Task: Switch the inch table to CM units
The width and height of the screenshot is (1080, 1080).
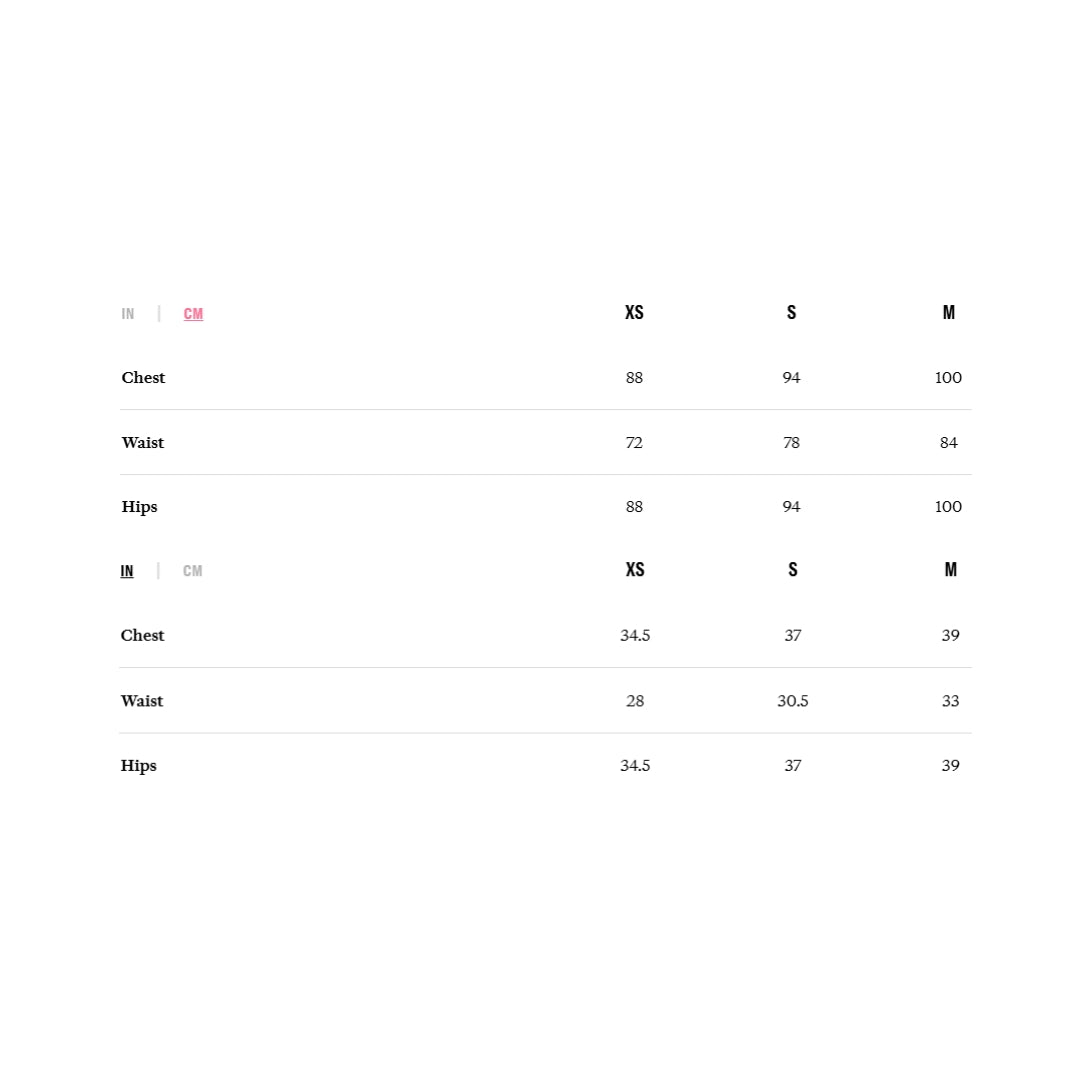Action: coord(192,572)
